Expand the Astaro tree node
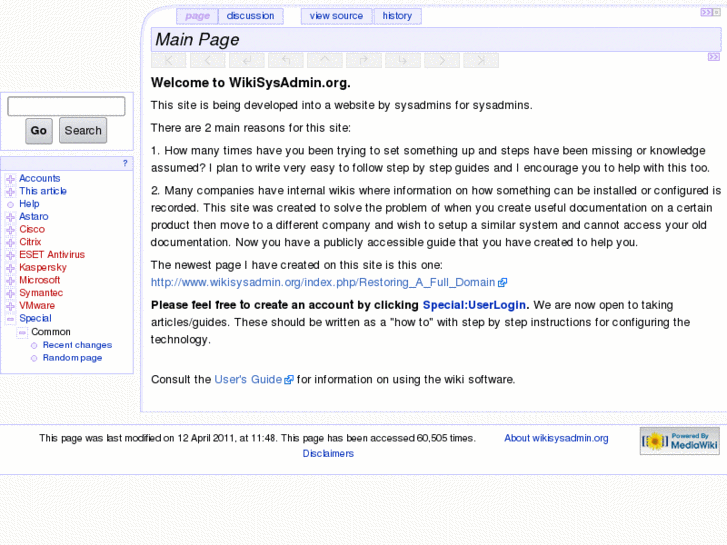Image resolution: width=727 pixels, height=545 pixels. (10, 217)
